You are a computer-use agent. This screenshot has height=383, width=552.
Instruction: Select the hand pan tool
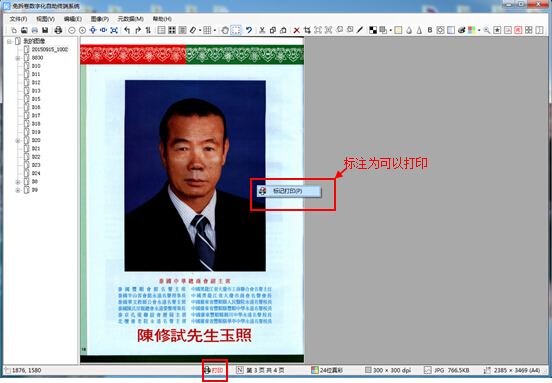(x=225, y=31)
